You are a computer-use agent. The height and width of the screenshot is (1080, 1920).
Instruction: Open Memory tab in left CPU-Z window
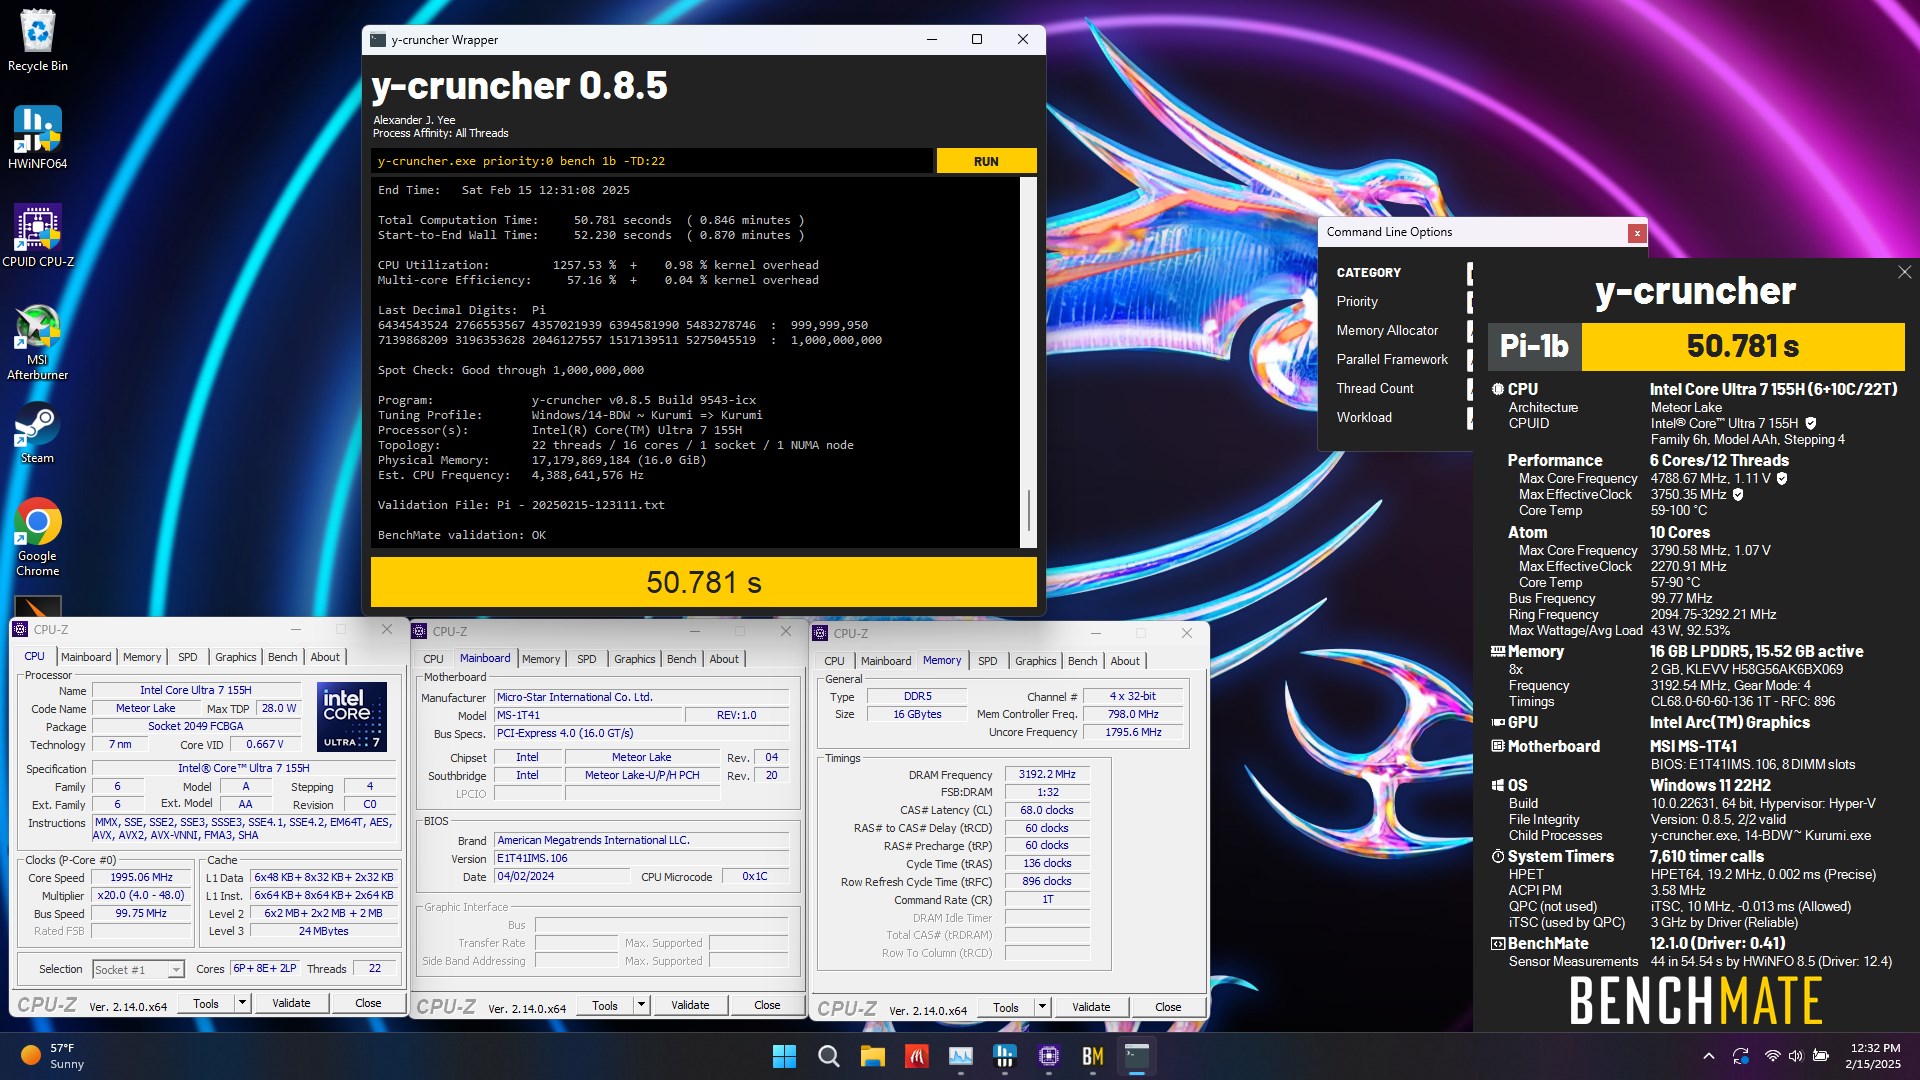(x=142, y=657)
